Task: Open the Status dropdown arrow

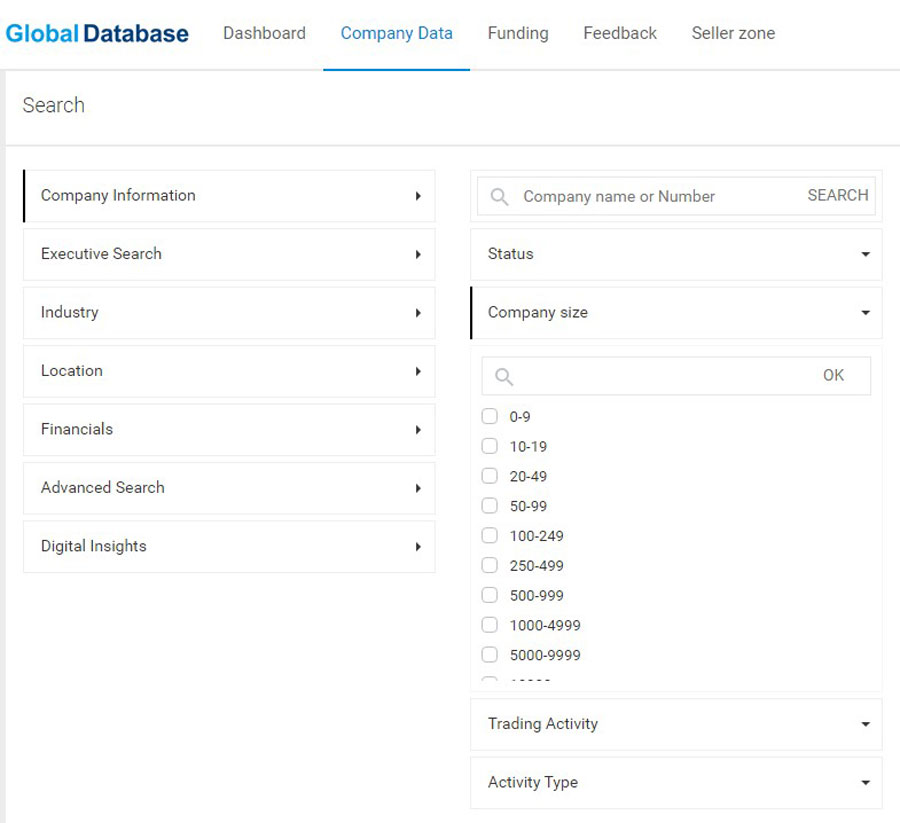Action: click(x=866, y=254)
